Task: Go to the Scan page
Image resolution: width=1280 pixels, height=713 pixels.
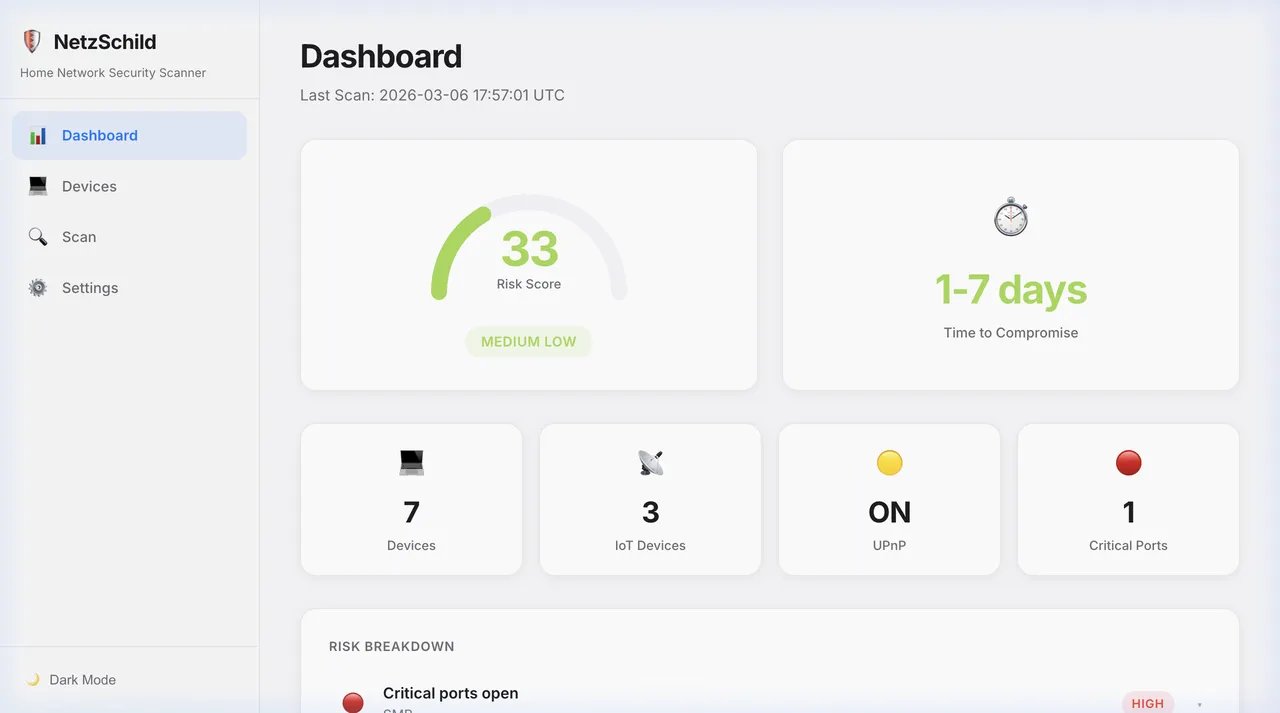Action: [x=129, y=237]
